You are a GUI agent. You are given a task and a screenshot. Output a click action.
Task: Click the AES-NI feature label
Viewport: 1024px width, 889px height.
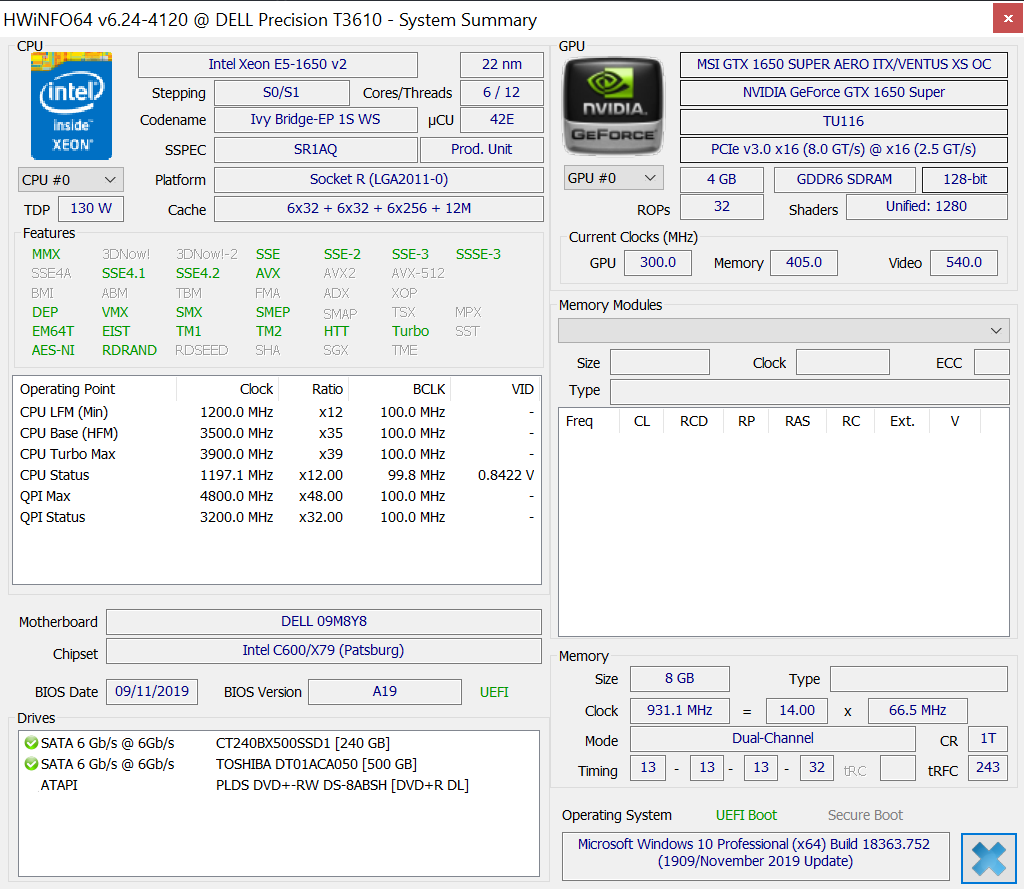54,350
